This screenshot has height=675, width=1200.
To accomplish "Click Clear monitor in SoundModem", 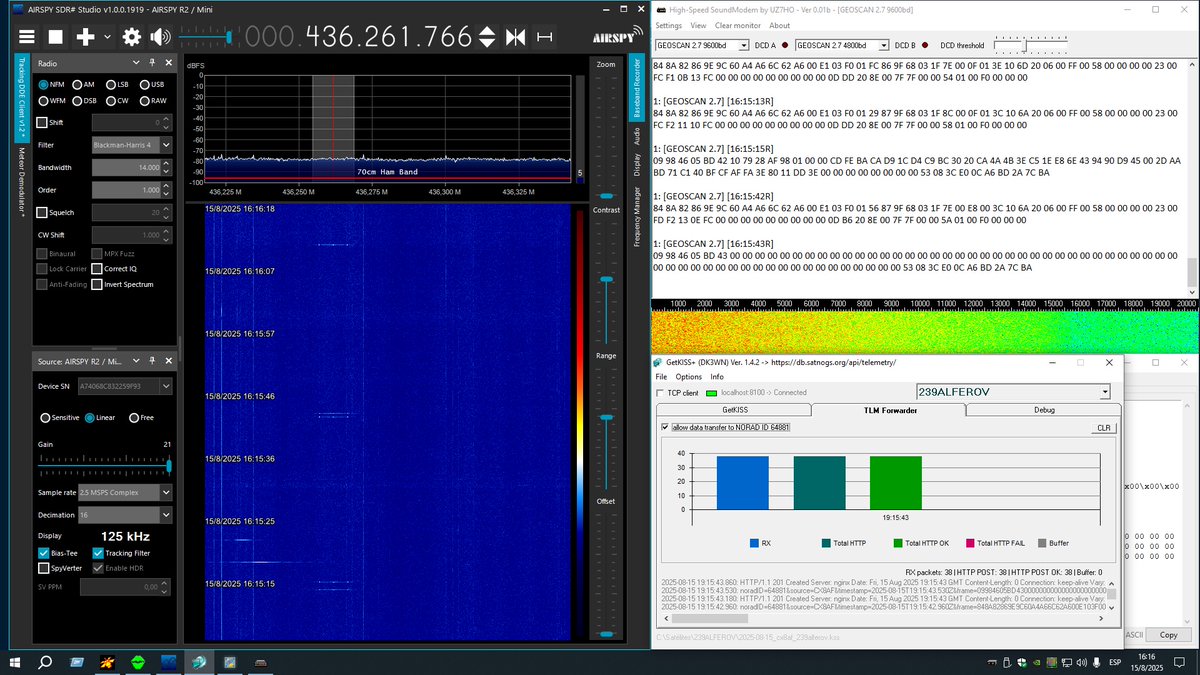I will point(738,25).
